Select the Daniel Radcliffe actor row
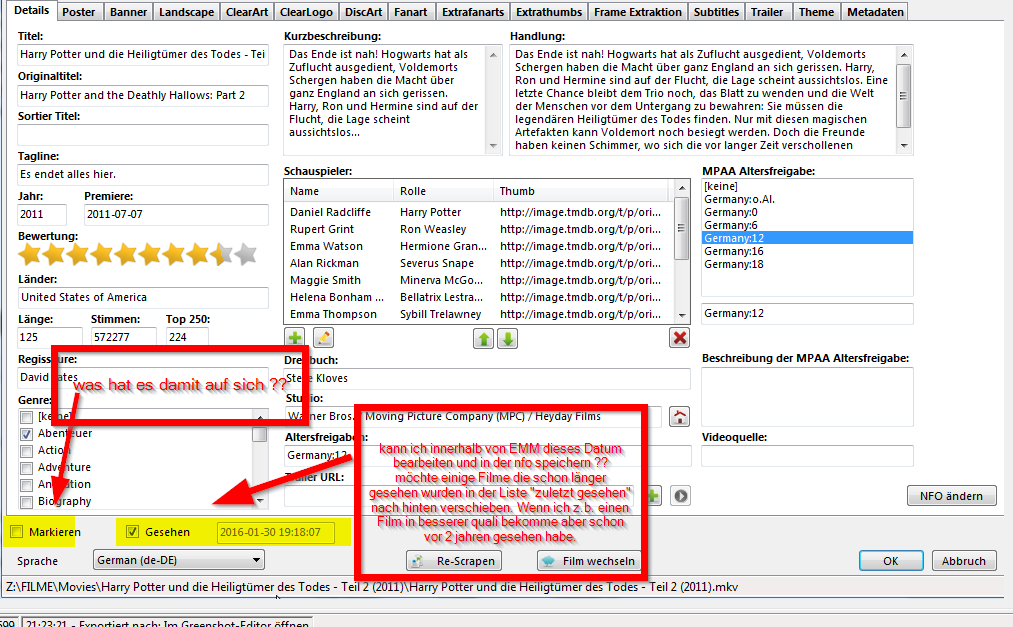The height and width of the screenshot is (627, 1013). click(479, 212)
